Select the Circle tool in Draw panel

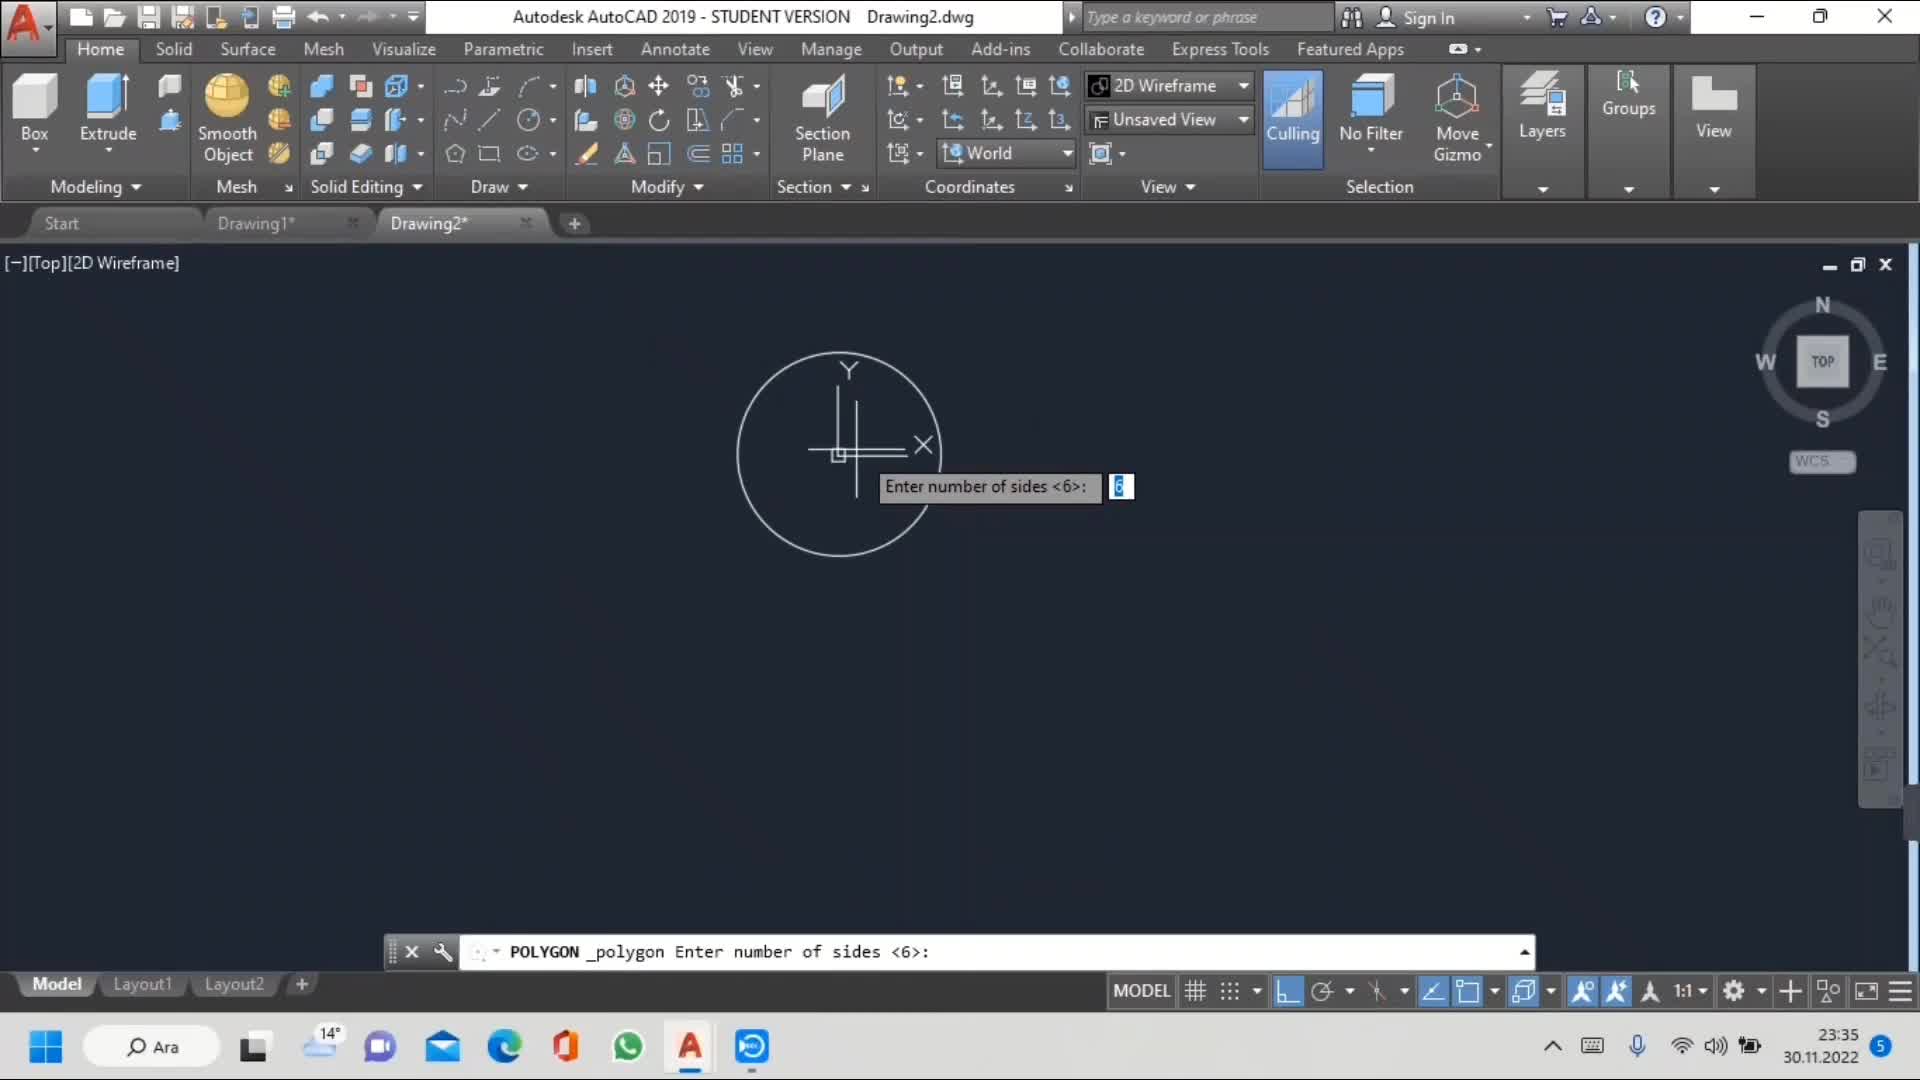tap(528, 120)
